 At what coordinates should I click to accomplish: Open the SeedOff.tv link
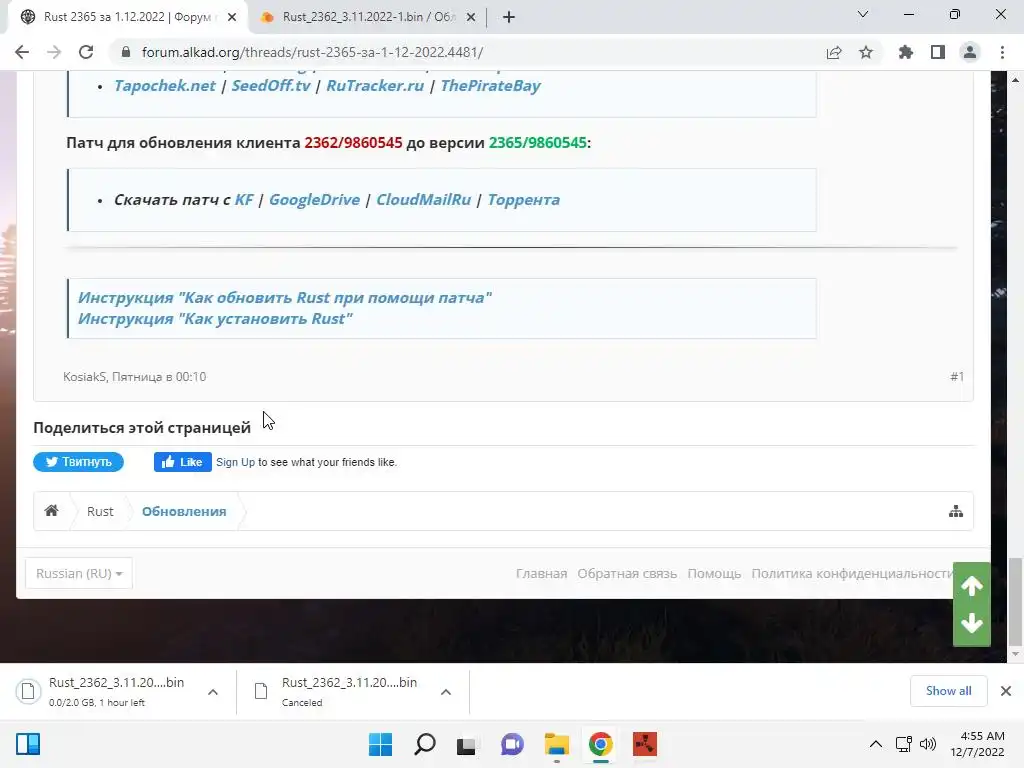click(270, 86)
